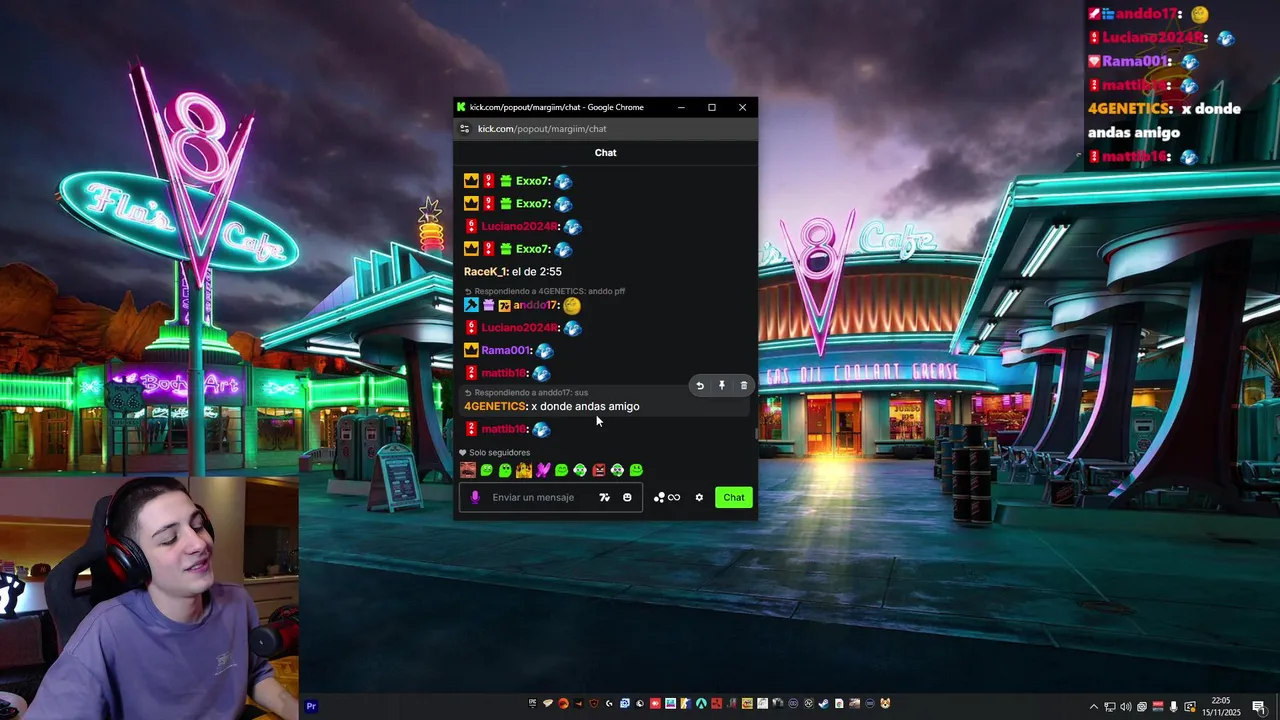Click the Chrome address bar URL
Image resolution: width=1280 pixels, height=720 pixels.
click(542, 129)
